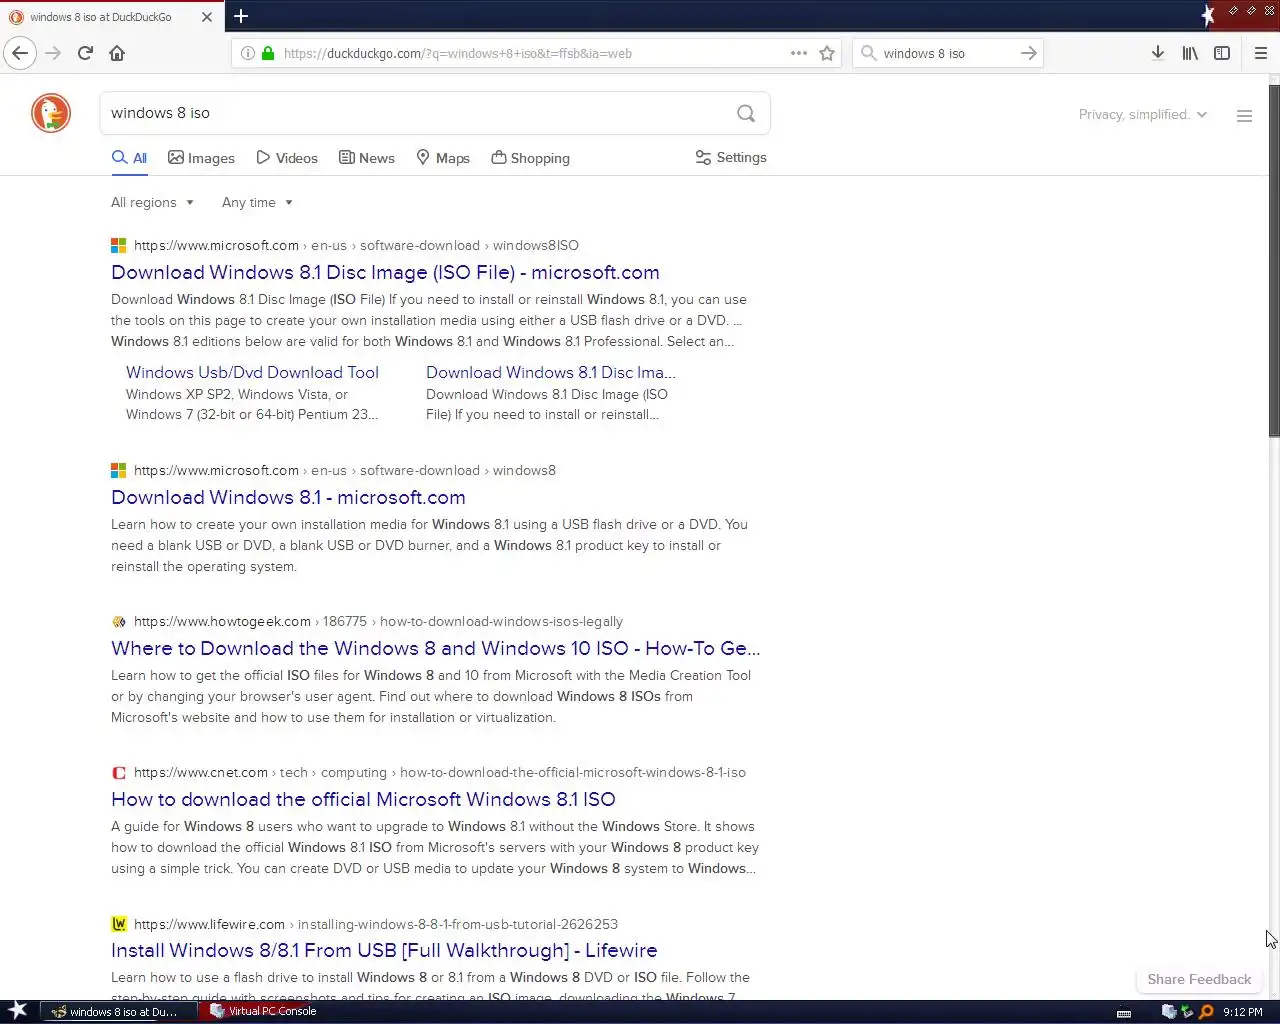The height and width of the screenshot is (1024, 1280).
Task: Open the DuckDuckGo side menu
Action: click(1244, 116)
